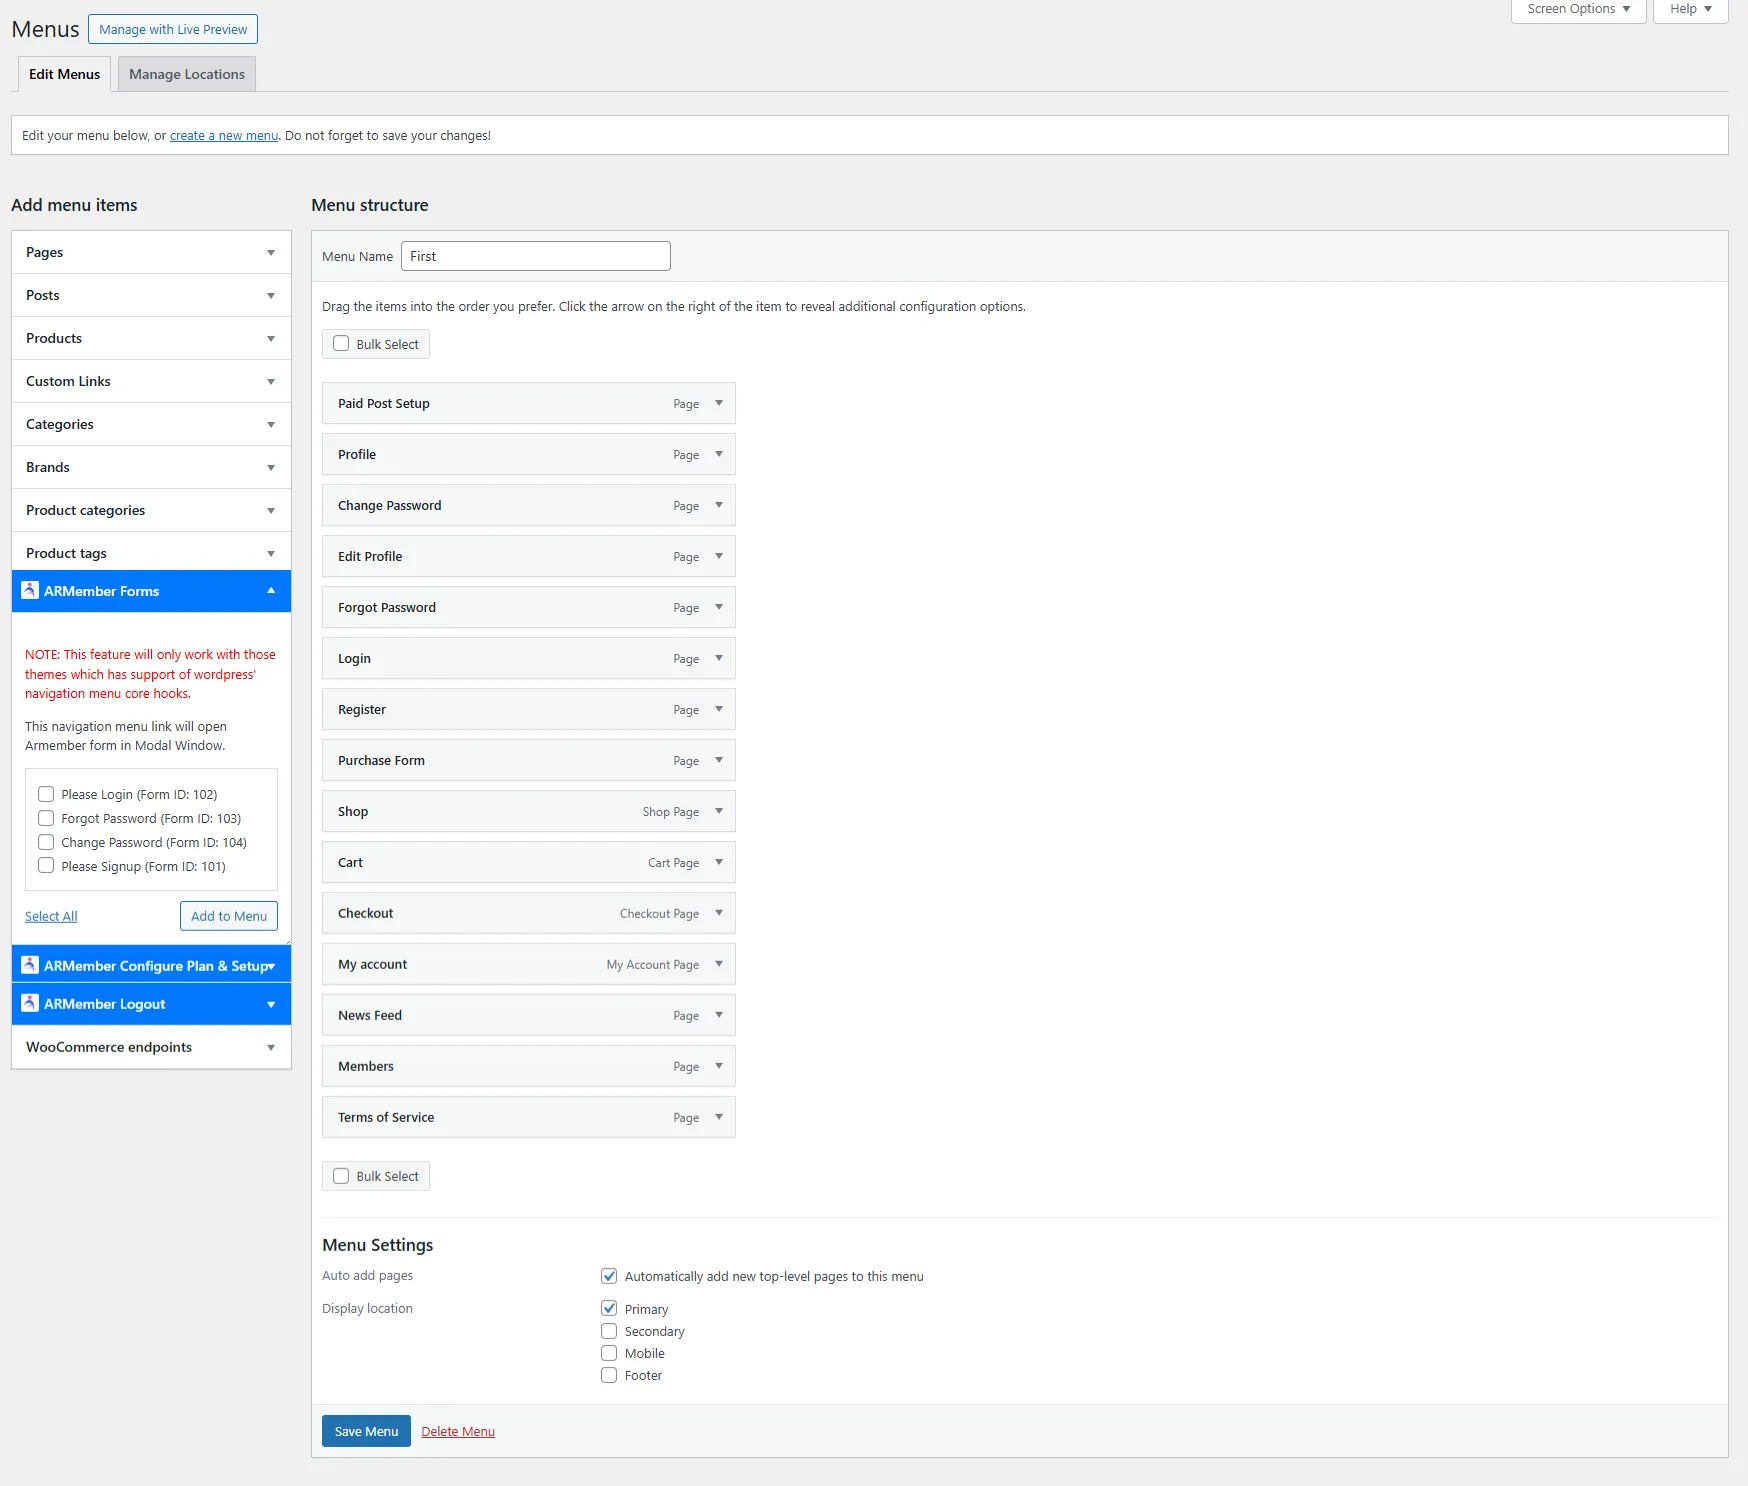Open configuration options for Paid Post Setup
Viewport: 1748px width, 1486px height.
click(718, 403)
